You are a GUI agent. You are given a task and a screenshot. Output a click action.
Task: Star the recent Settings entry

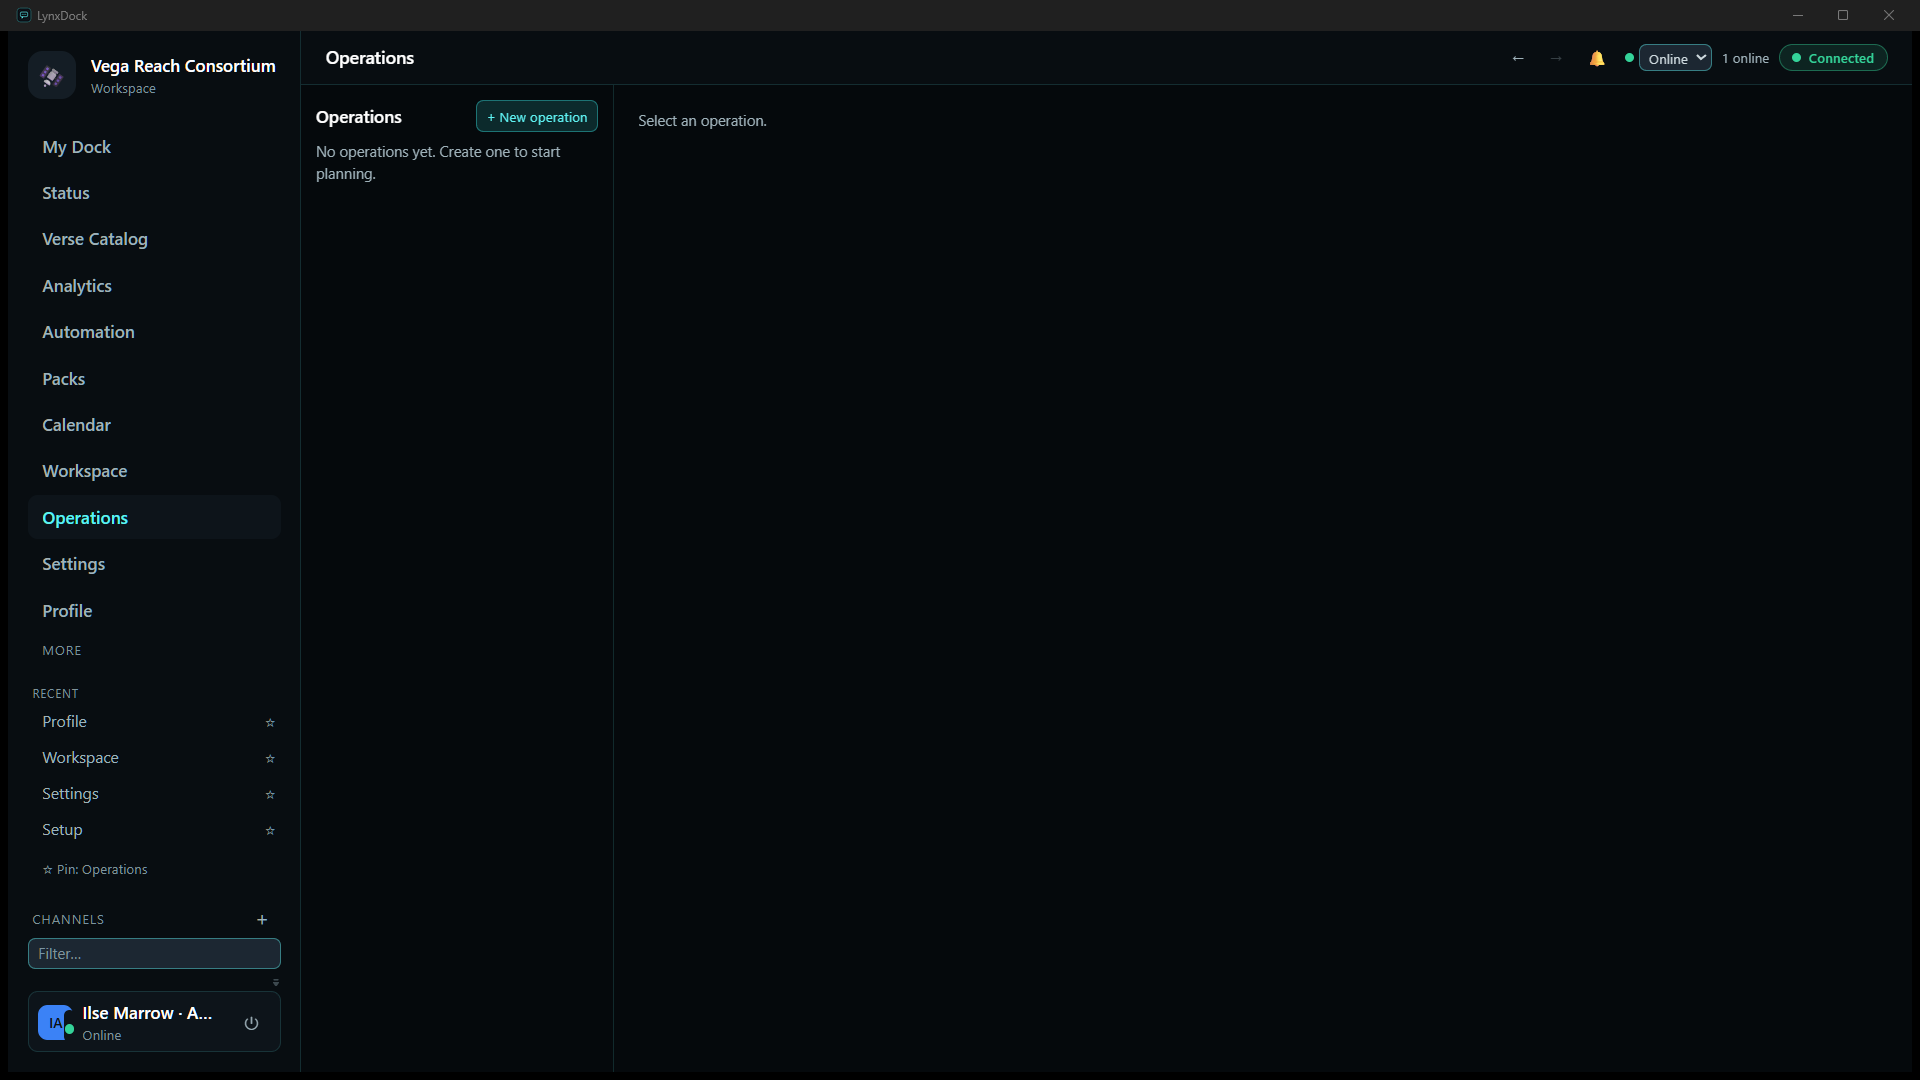pyautogui.click(x=270, y=795)
